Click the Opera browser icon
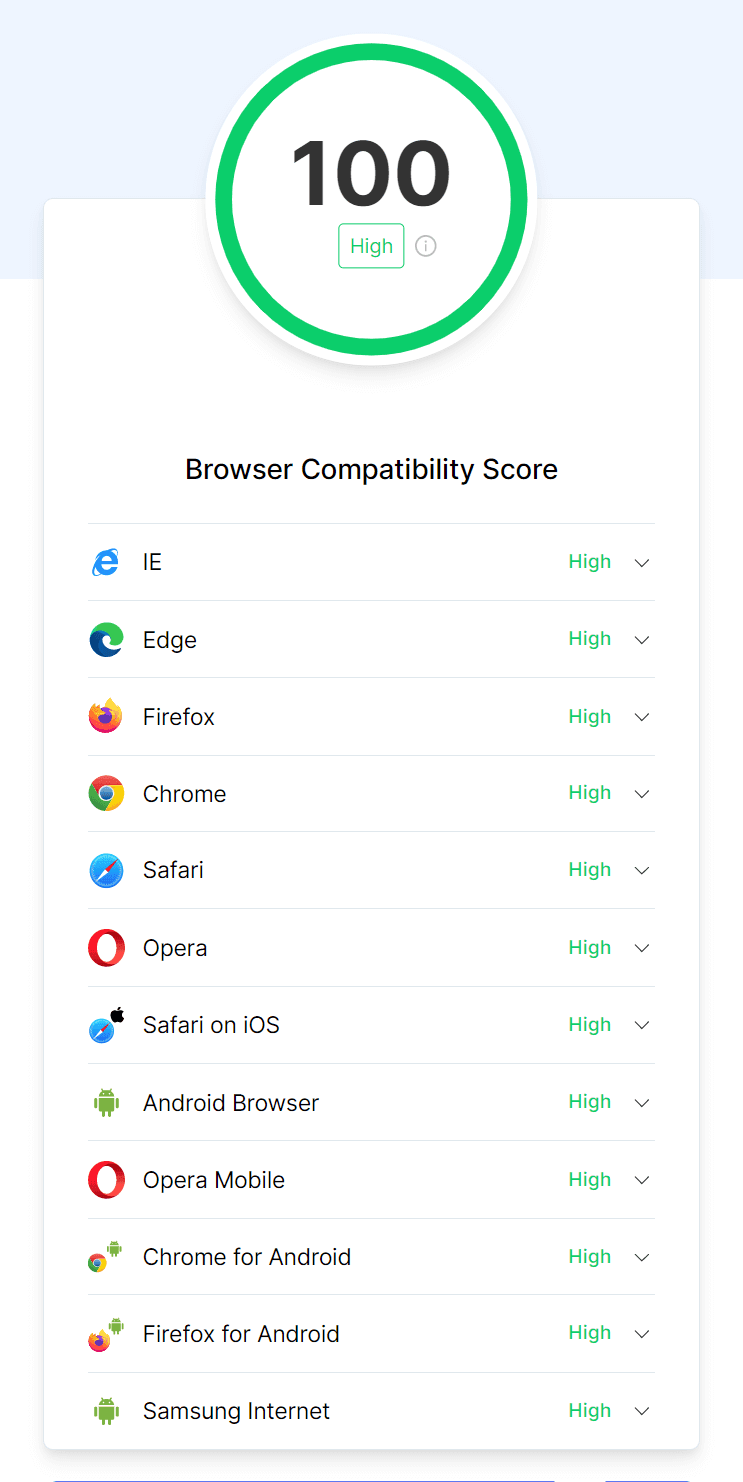Viewport: 743px width, 1482px height. 106,947
